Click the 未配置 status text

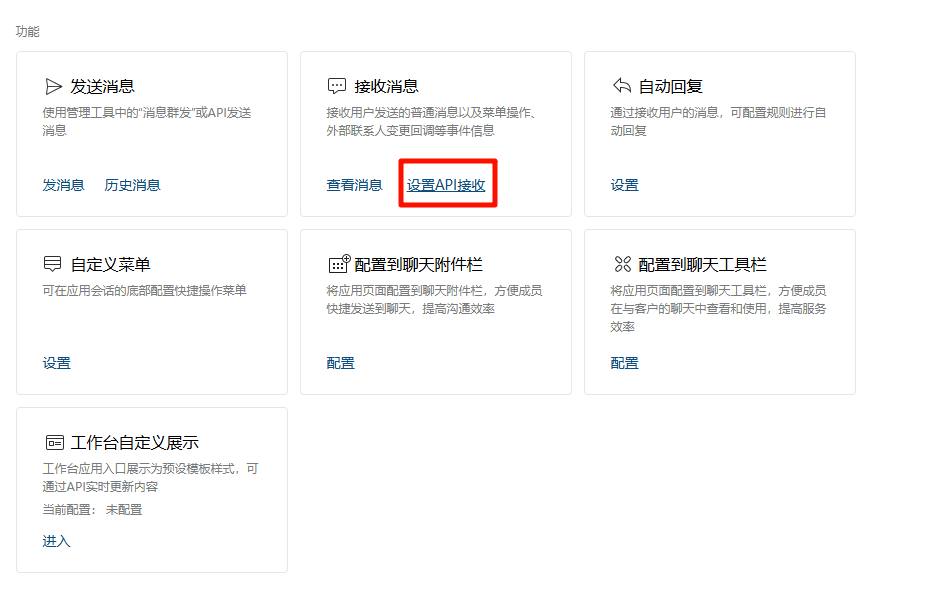[124, 510]
